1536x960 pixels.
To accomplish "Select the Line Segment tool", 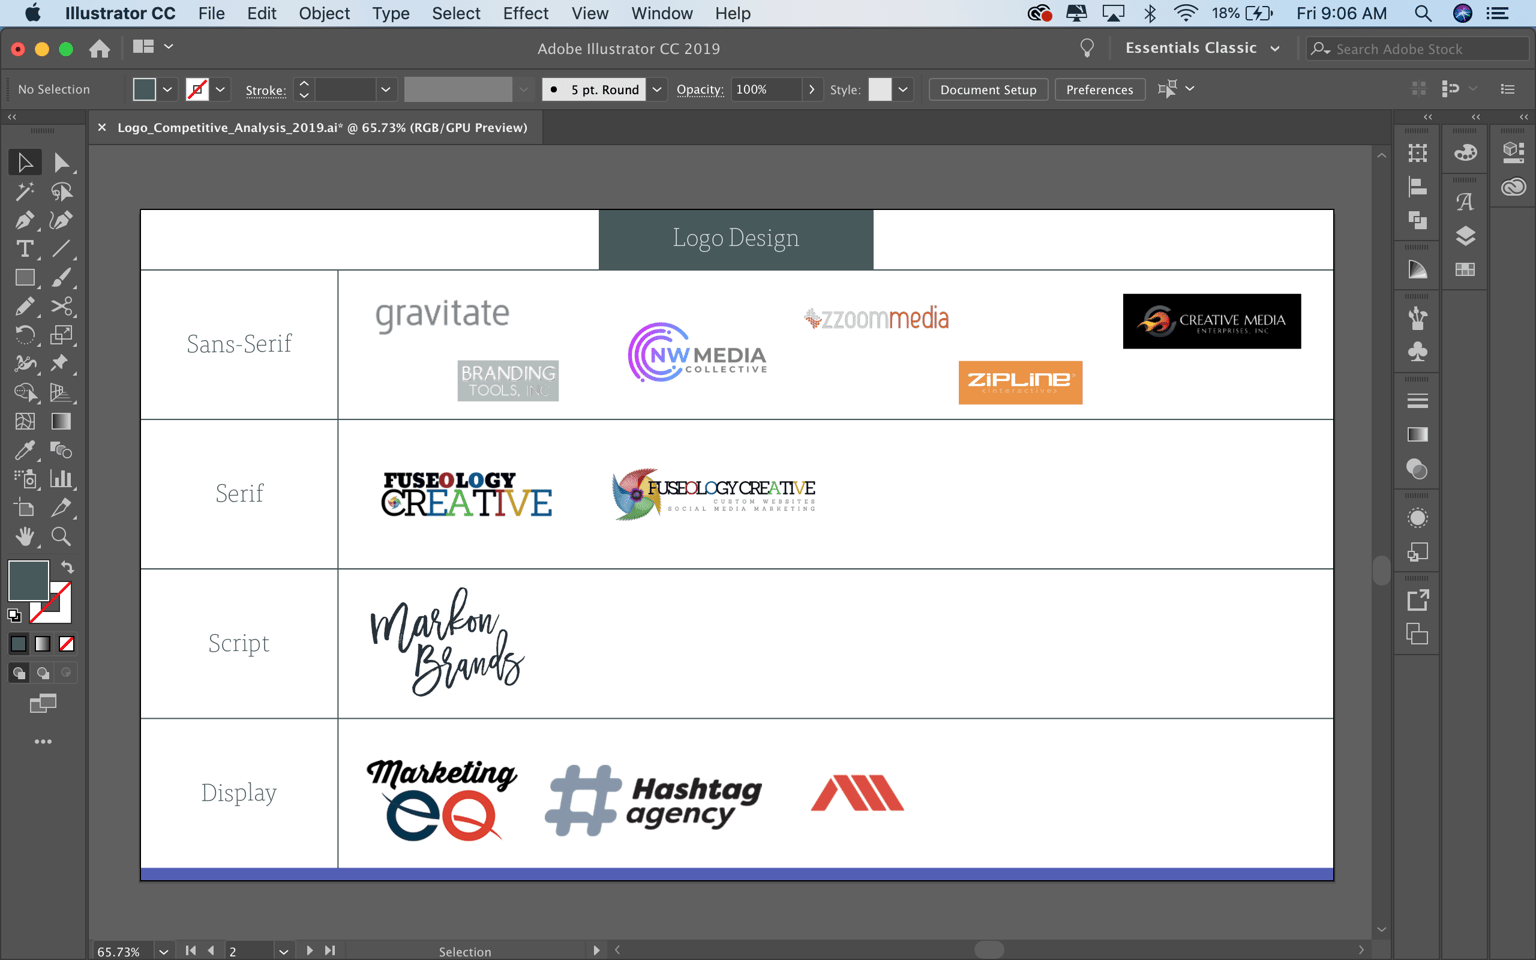I will [61, 249].
